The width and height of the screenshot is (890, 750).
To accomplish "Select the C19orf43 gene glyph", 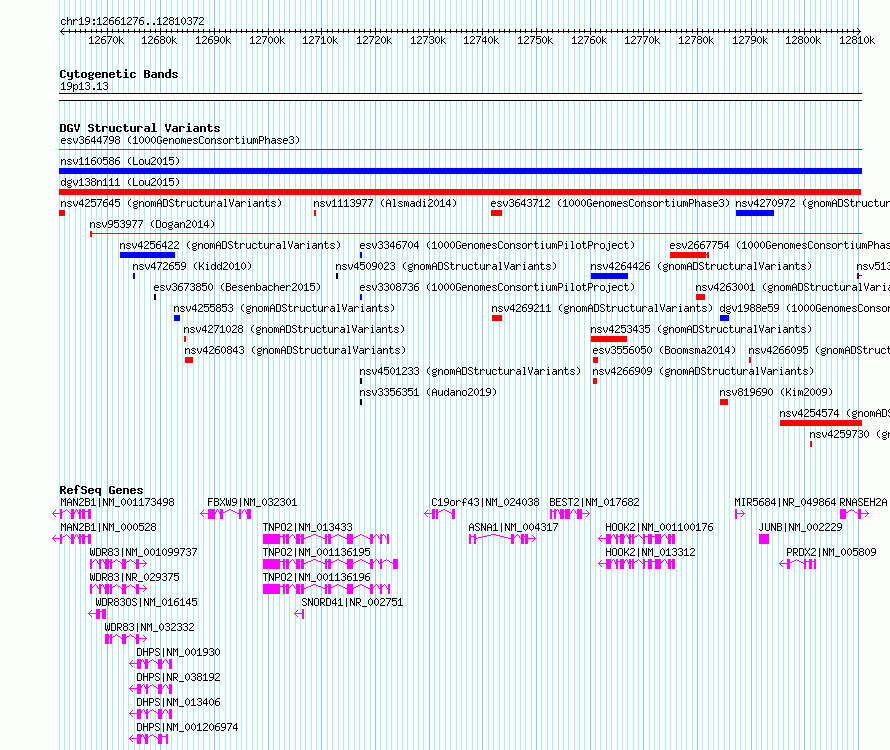I will pyautogui.click(x=440, y=514).
